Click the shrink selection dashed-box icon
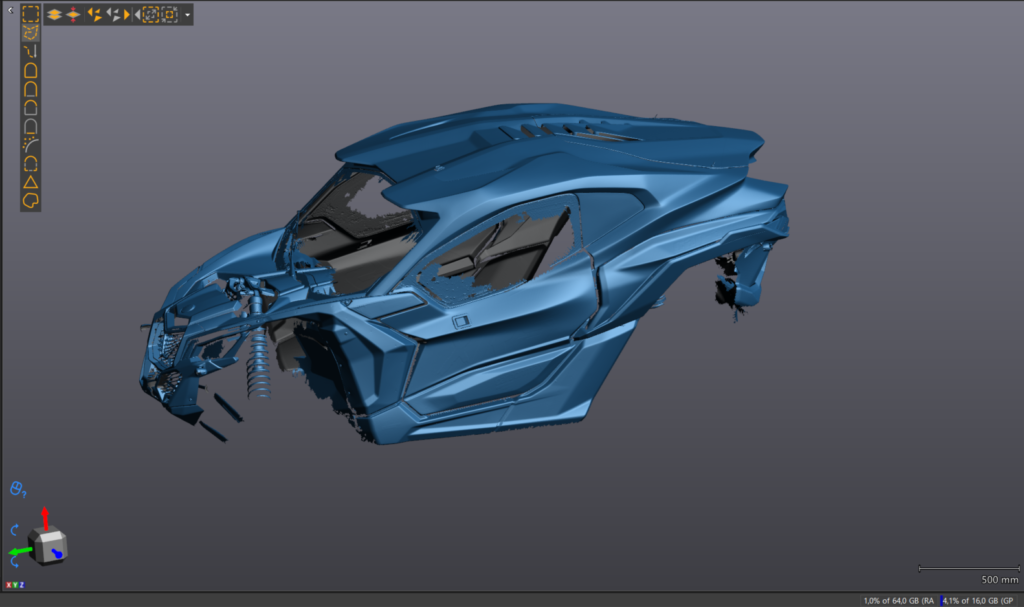1024x607 pixels. (x=169, y=15)
